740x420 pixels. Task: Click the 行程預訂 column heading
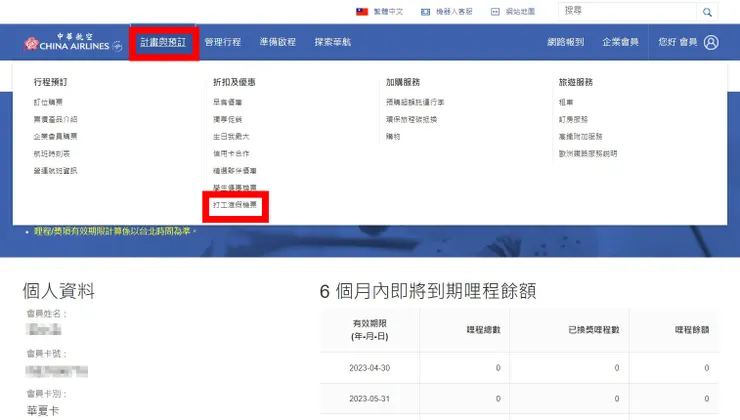pos(50,82)
